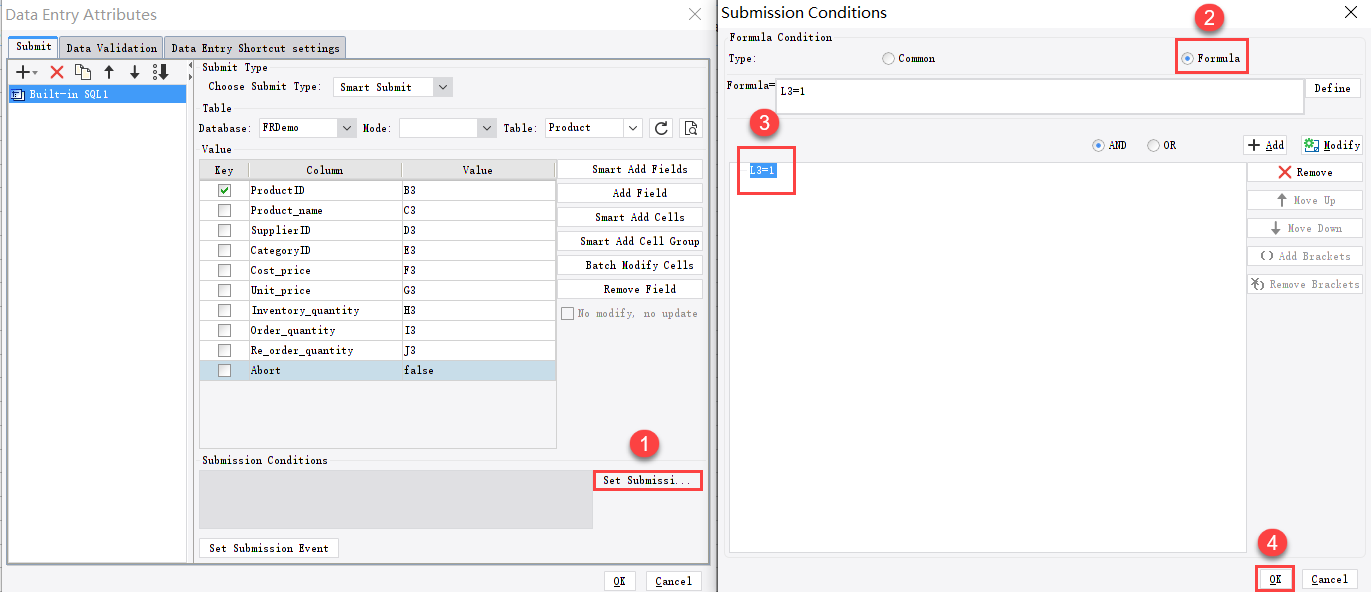Switch condition logic to OR
This screenshot has height=592, width=1371.
coord(1152,144)
